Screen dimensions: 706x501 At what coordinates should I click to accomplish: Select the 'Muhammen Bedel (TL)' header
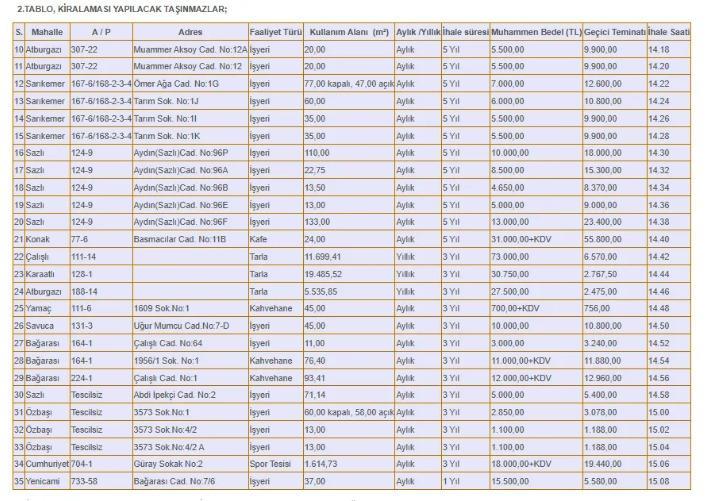pyautogui.click(x=536, y=32)
